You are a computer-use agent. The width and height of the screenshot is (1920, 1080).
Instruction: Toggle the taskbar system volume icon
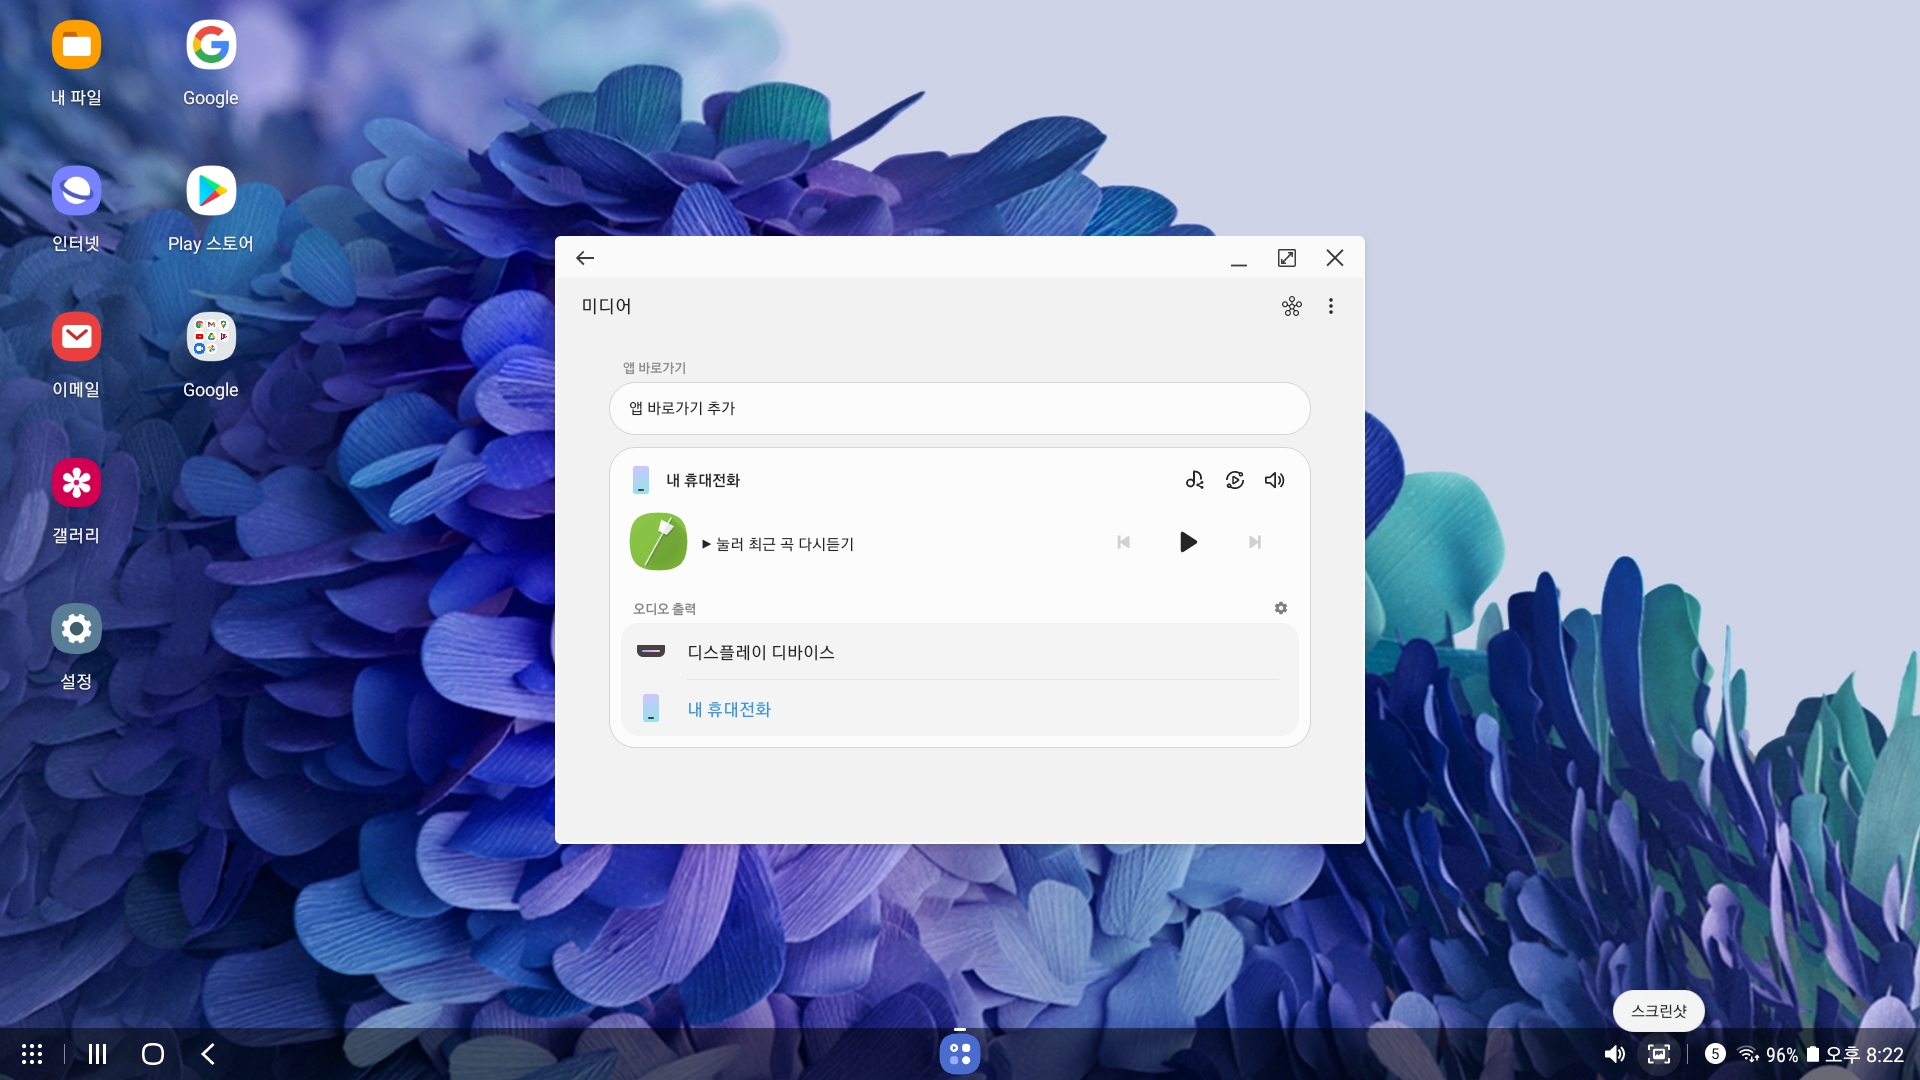(1614, 1054)
